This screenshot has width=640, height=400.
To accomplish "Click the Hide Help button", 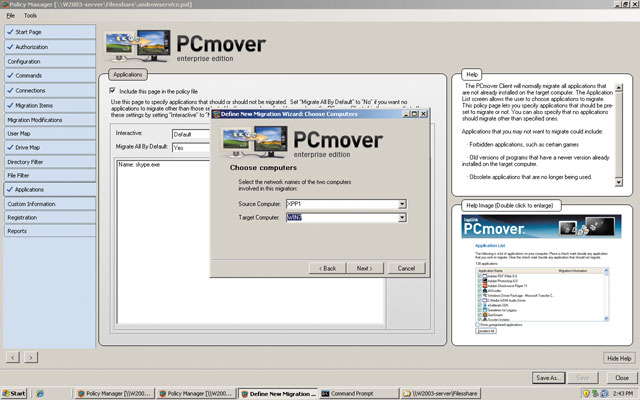I will tap(619, 358).
